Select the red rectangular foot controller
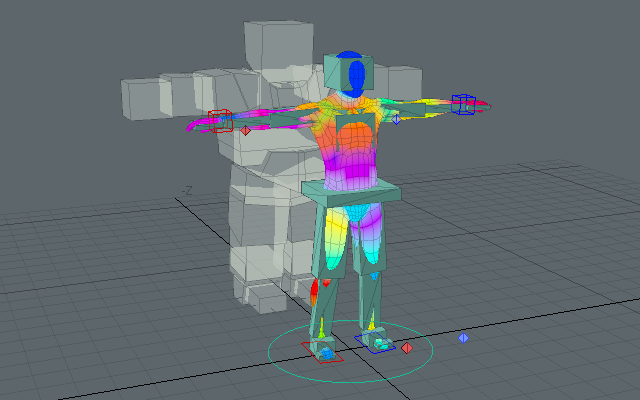The image size is (640, 400). tap(324, 351)
